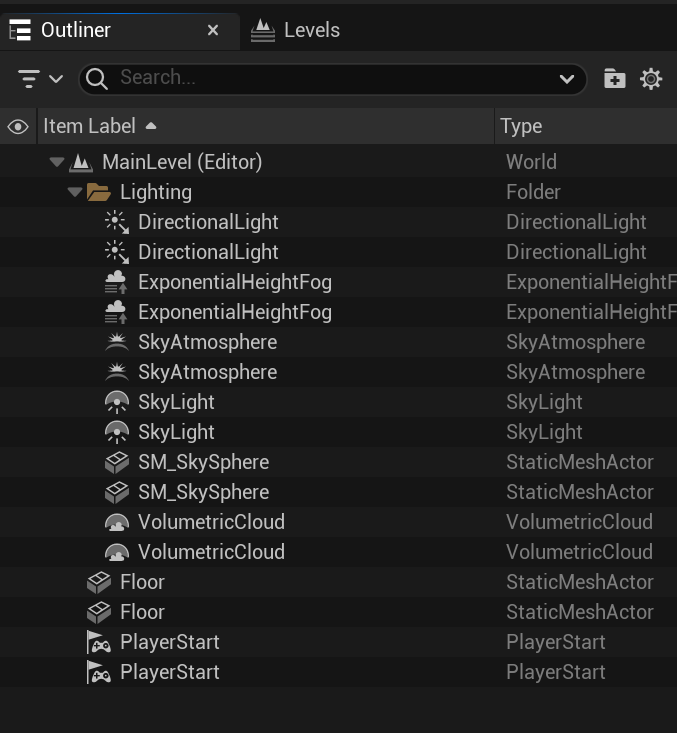
Task: Select the second DirectionalLight item label
Action: (x=208, y=252)
